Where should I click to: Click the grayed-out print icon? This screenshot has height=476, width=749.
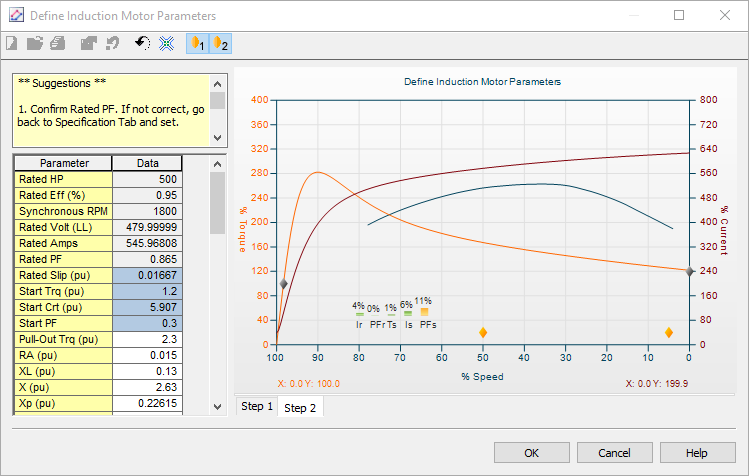point(58,44)
